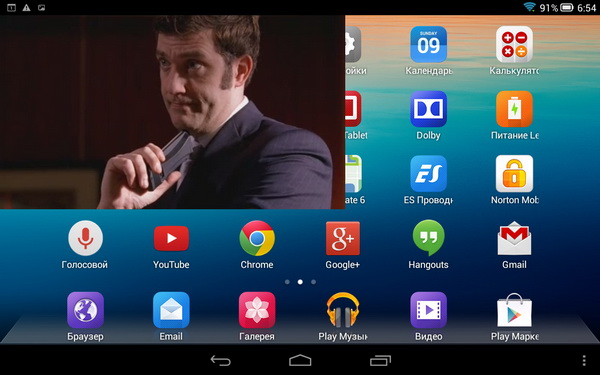Open the three-dot overflow menu

(584, 360)
